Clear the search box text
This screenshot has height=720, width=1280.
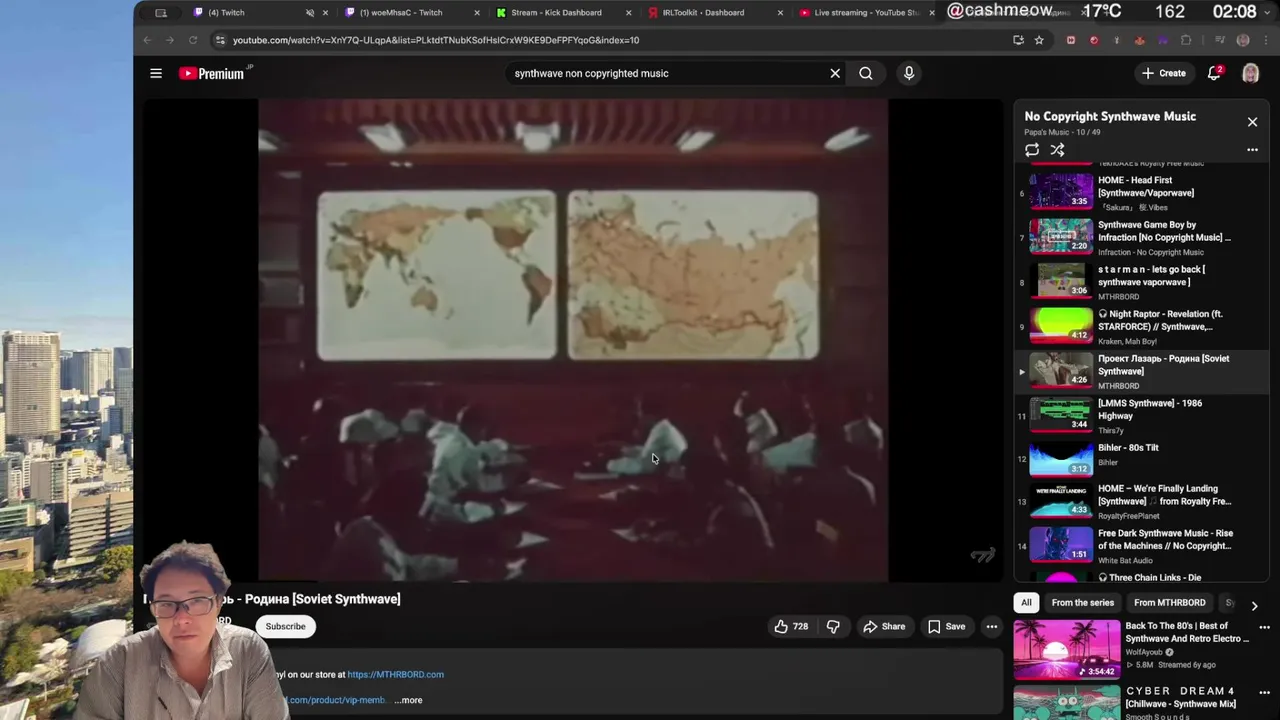(835, 73)
